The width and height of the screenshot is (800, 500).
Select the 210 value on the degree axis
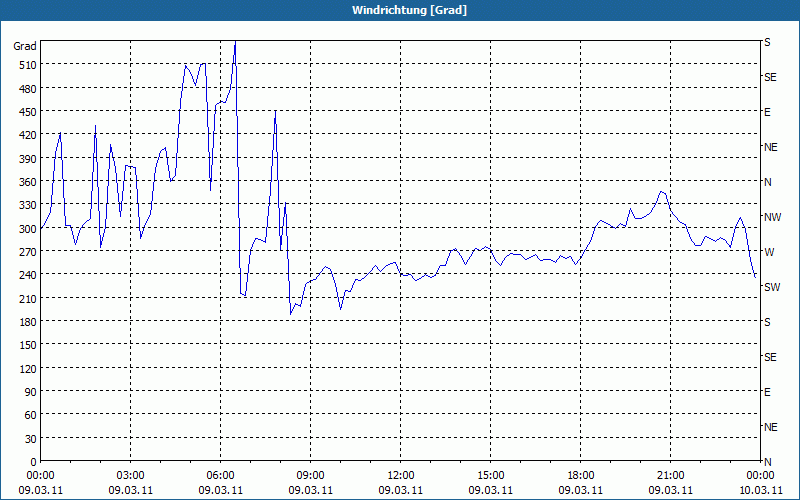28,298
